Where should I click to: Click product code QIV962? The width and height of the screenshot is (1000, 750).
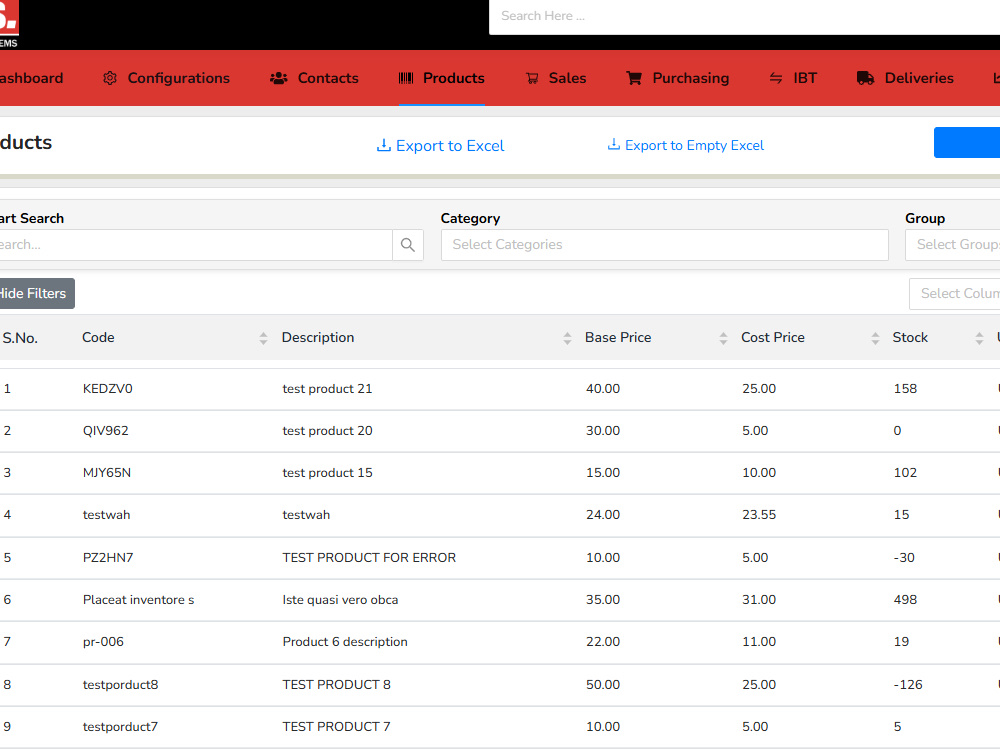pos(106,430)
